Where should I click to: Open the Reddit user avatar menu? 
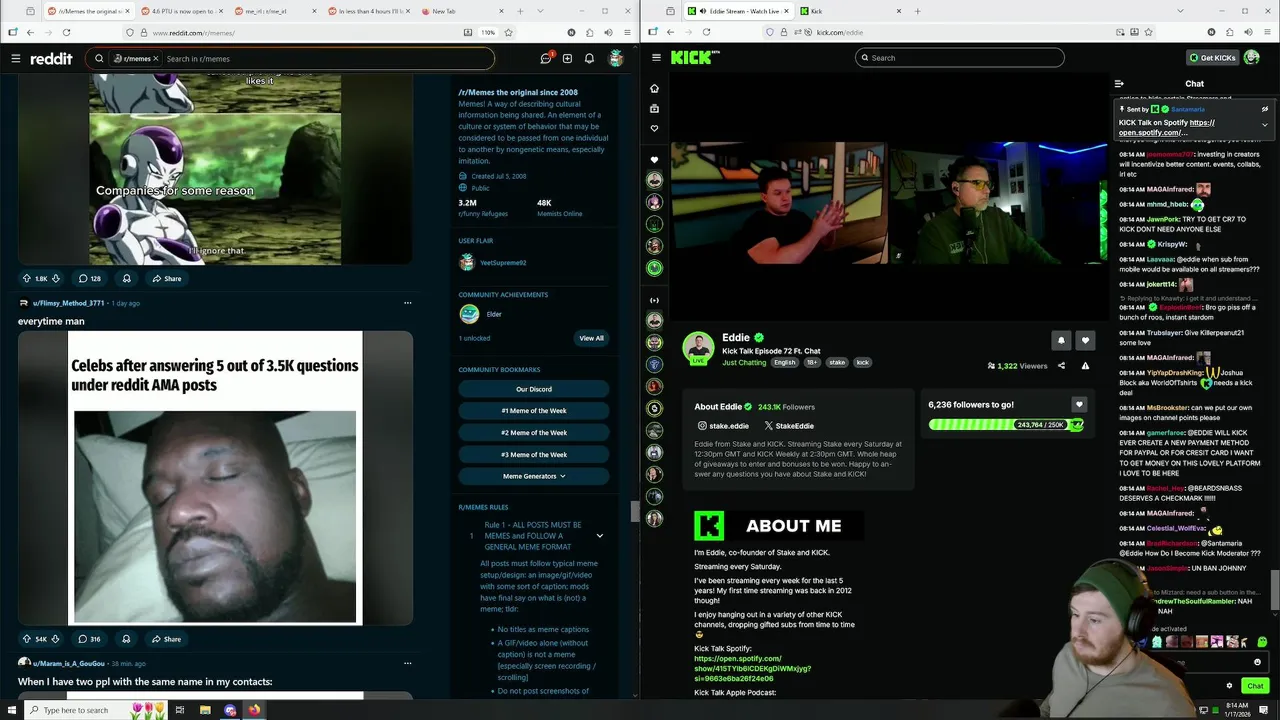[616, 58]
